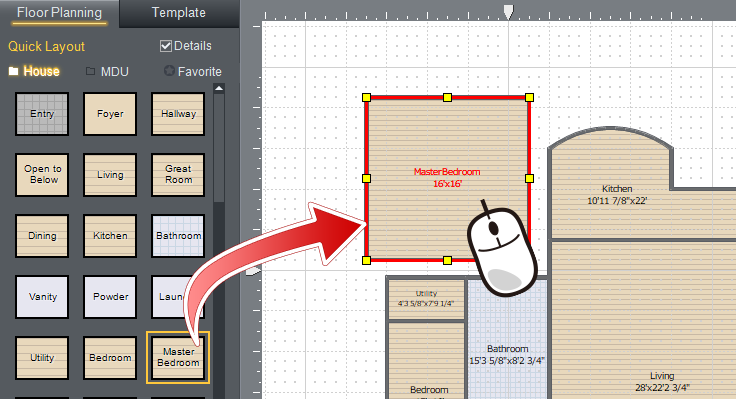
Task: Choose the Hallway layout tile
Action: click(x=178, y=114)
